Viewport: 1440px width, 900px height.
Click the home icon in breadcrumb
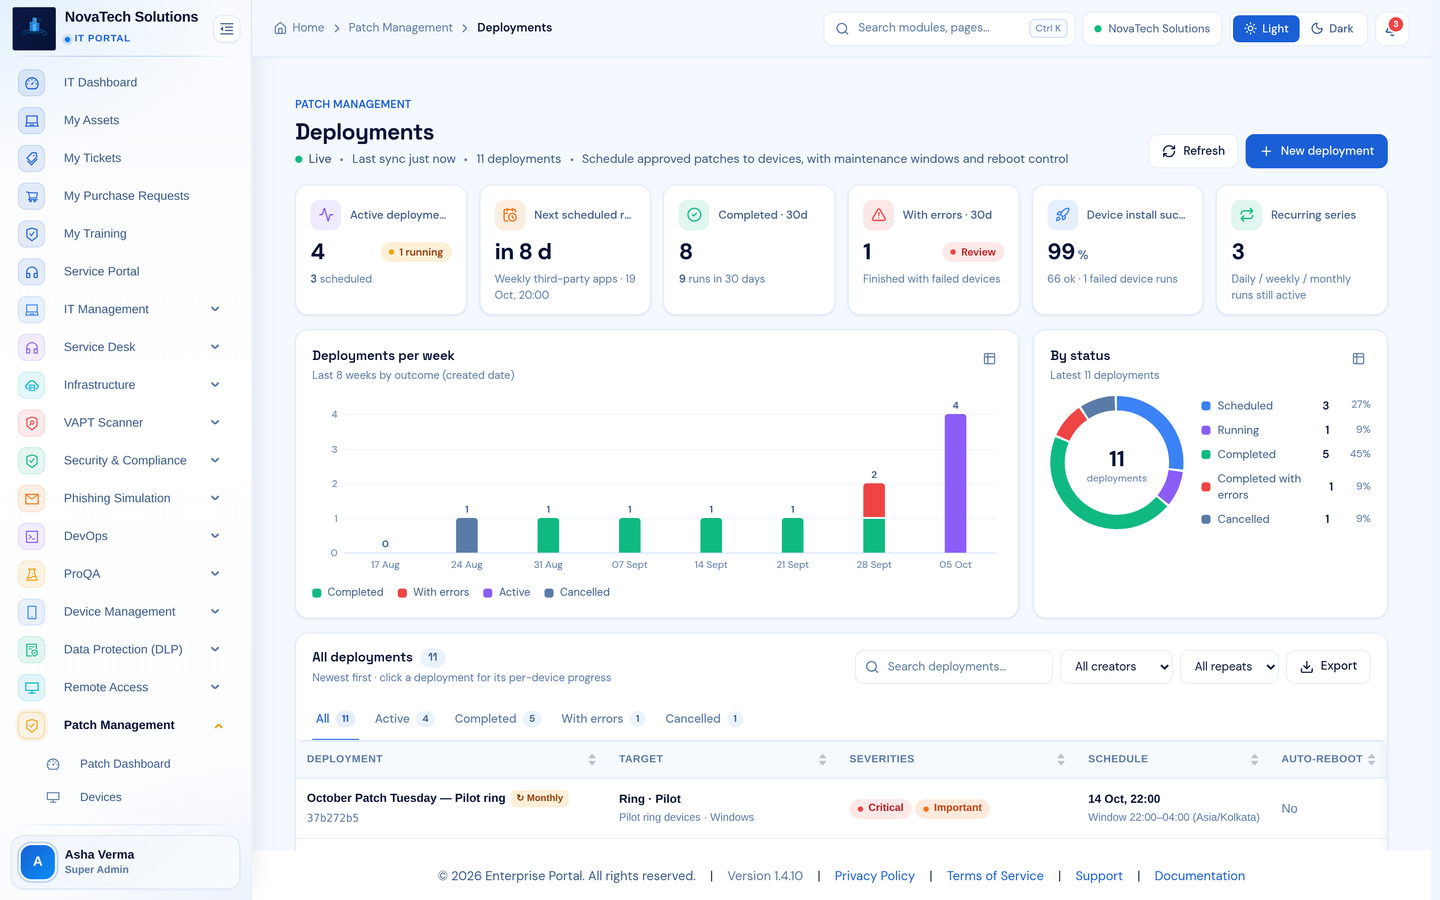tap(280, 28)
